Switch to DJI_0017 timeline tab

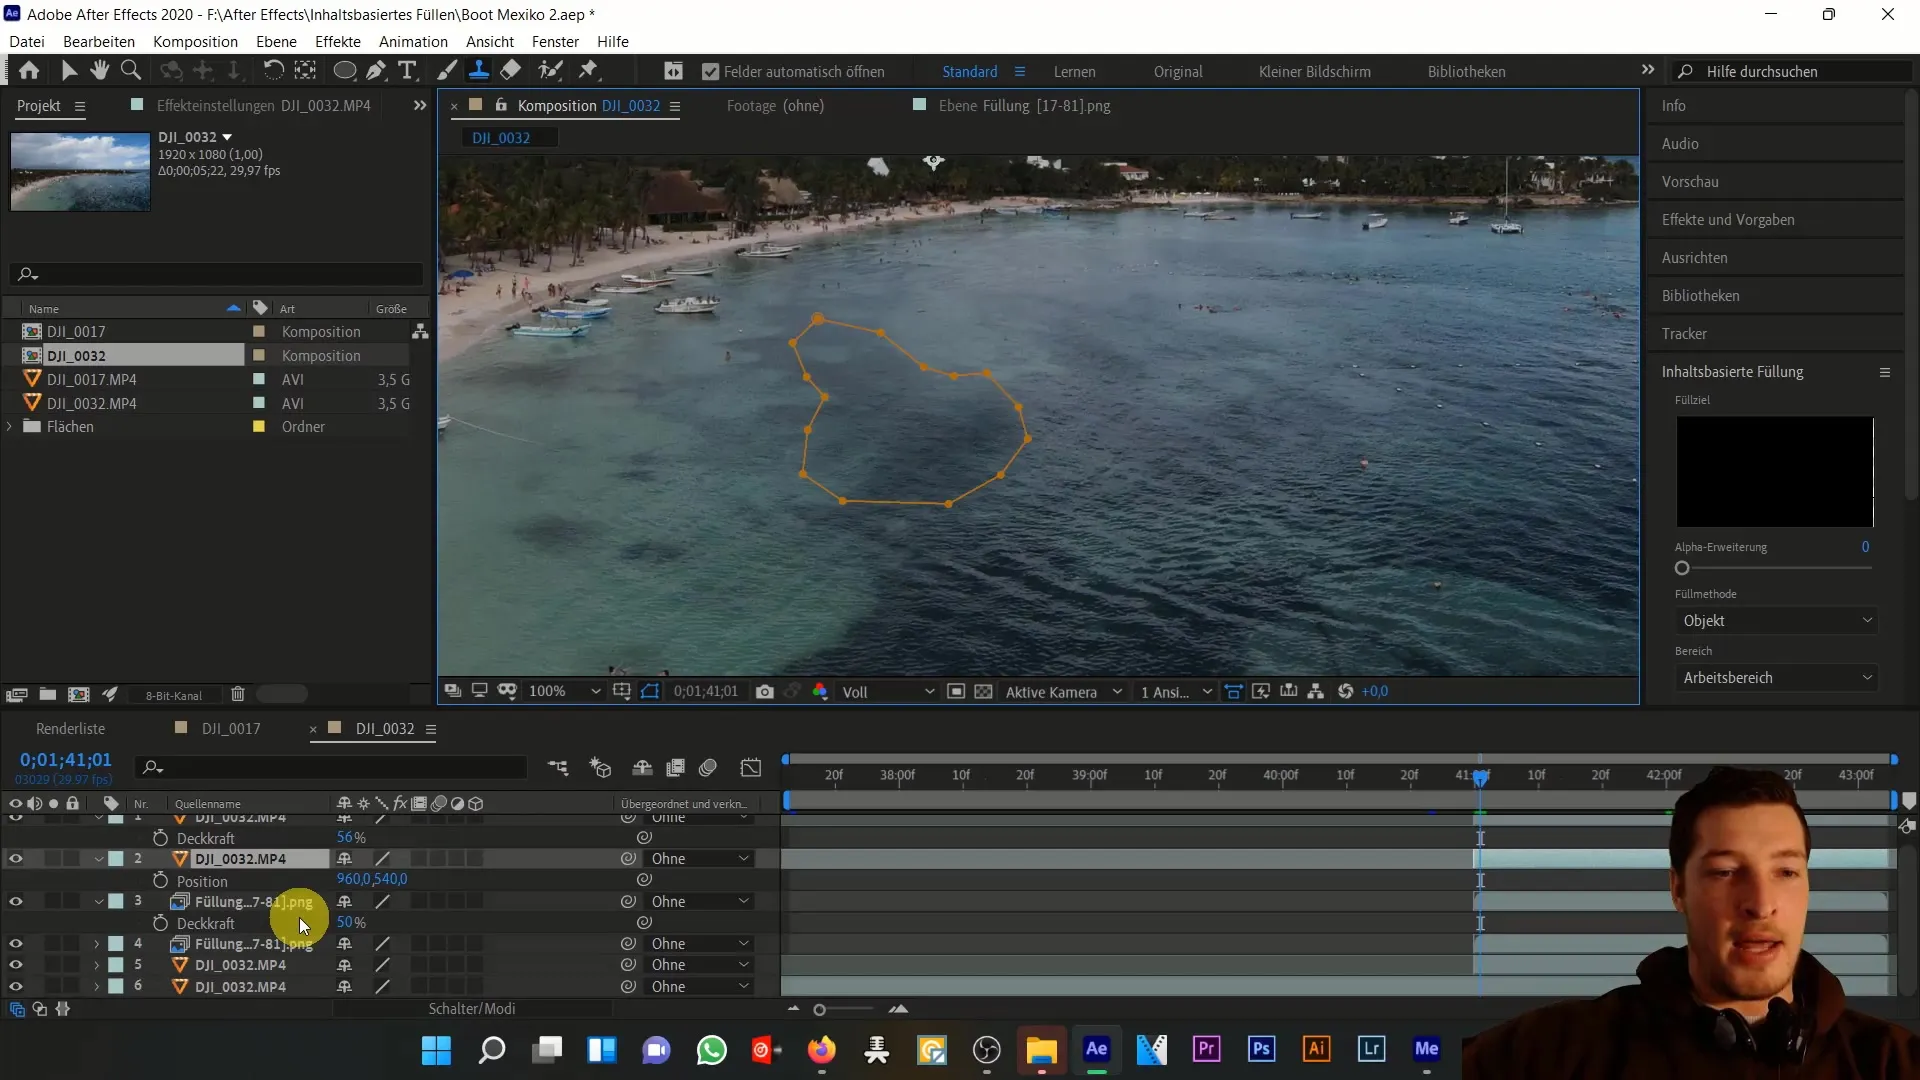[x=231, y=729]
